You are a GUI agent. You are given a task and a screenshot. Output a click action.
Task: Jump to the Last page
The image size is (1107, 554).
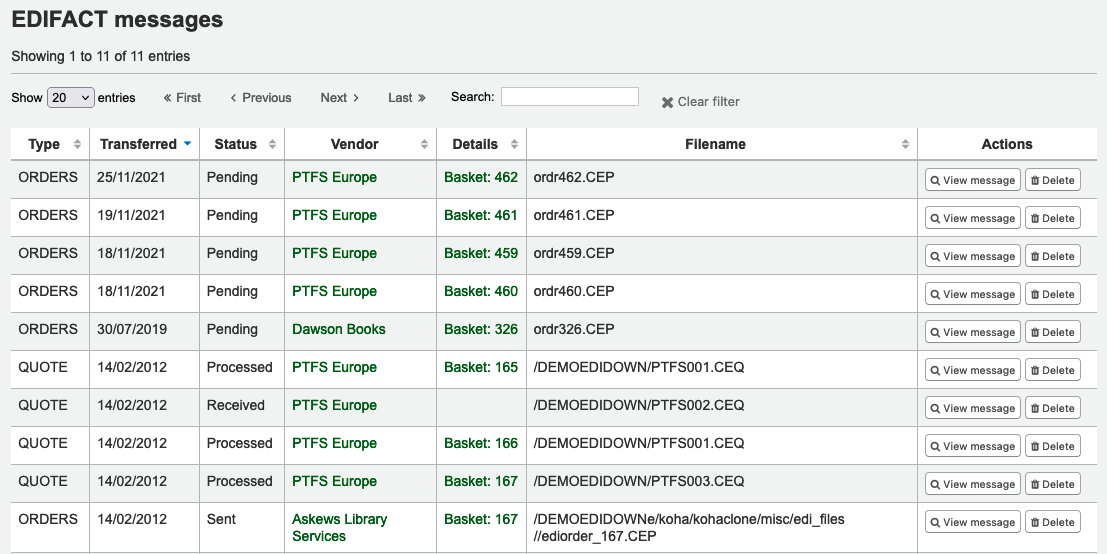pyautogui.click(x=407, y=98)
